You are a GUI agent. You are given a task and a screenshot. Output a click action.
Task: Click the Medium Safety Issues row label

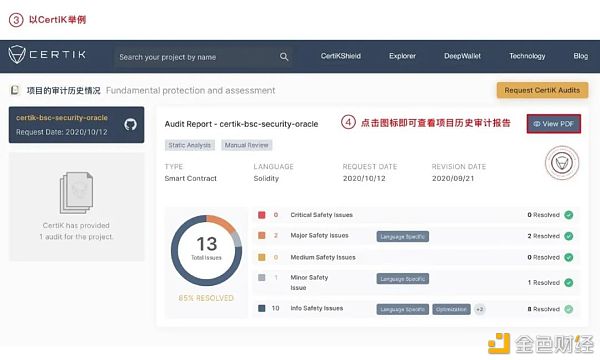323,257
